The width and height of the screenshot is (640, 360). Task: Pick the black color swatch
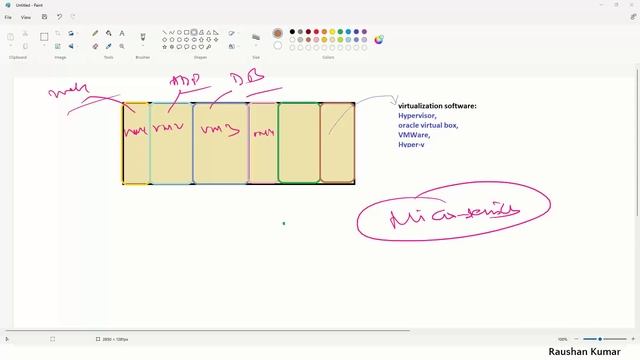[x=292, y=31]
